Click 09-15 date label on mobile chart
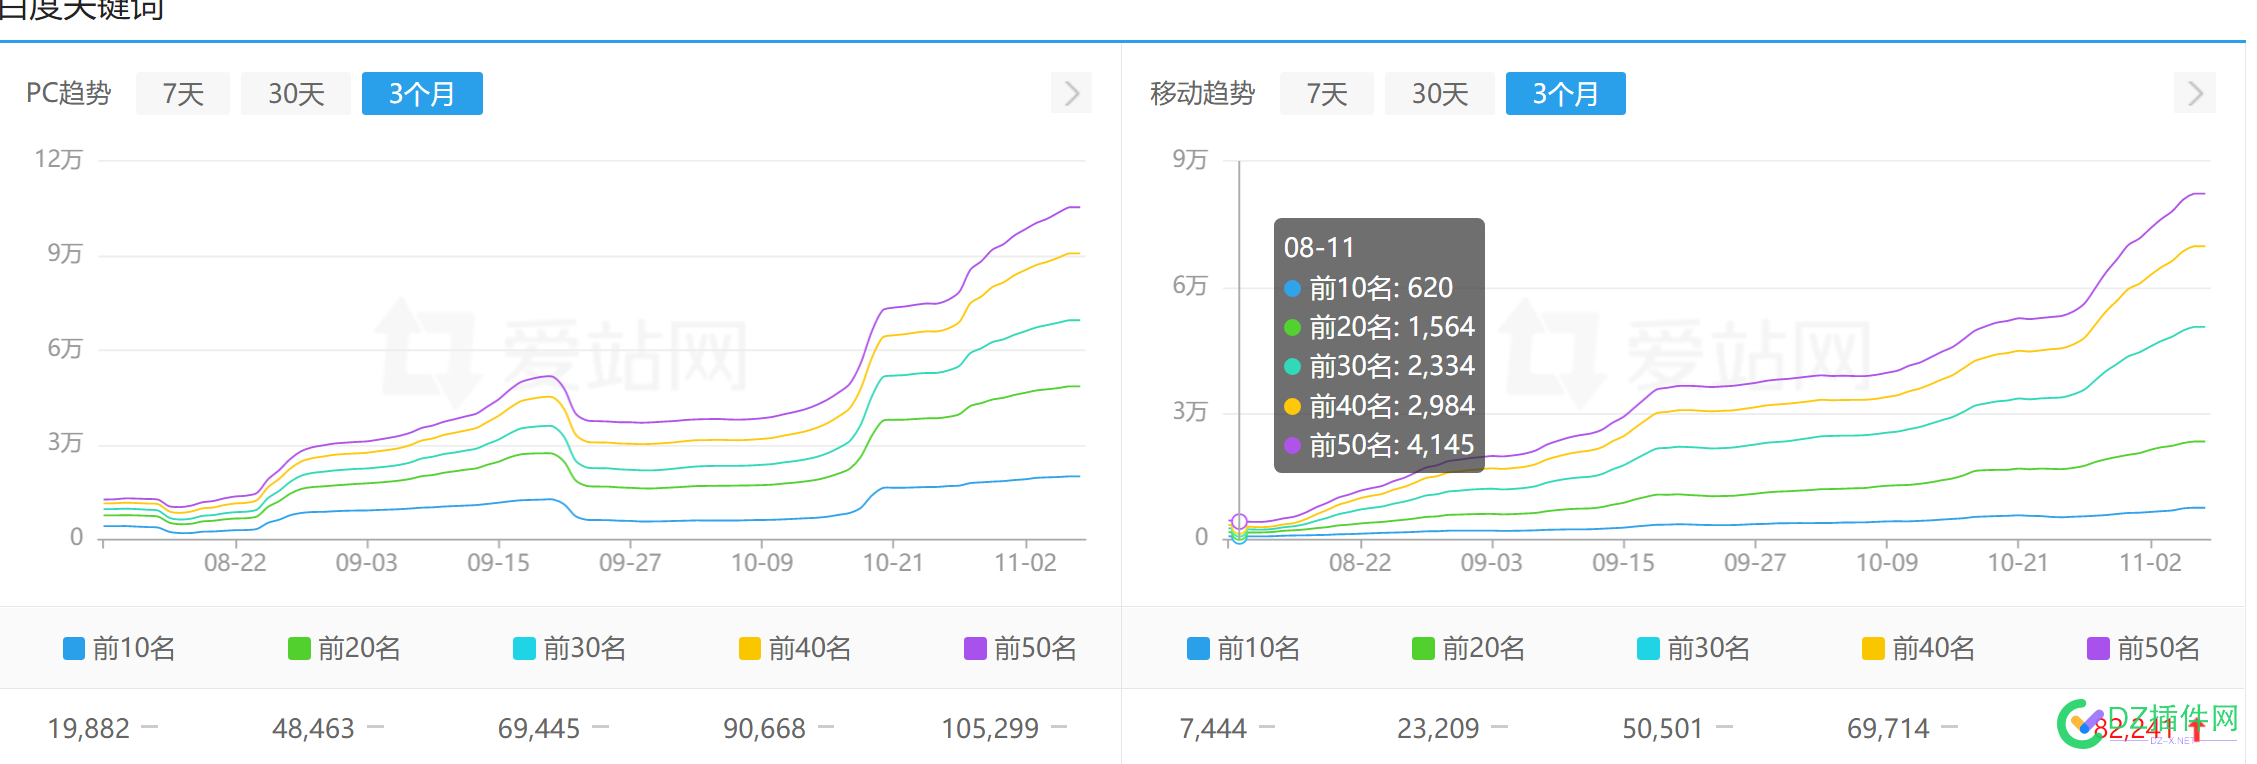2257x764 pixels. pyautogui.click(x=1623, y=563)
